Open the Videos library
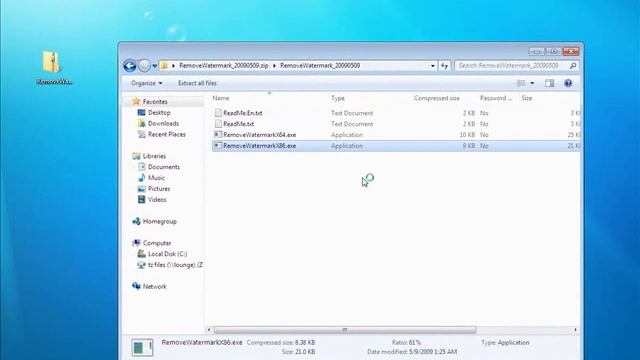This screenshot has height=360, width=640. pyautogui.click(x=157, y=200)
